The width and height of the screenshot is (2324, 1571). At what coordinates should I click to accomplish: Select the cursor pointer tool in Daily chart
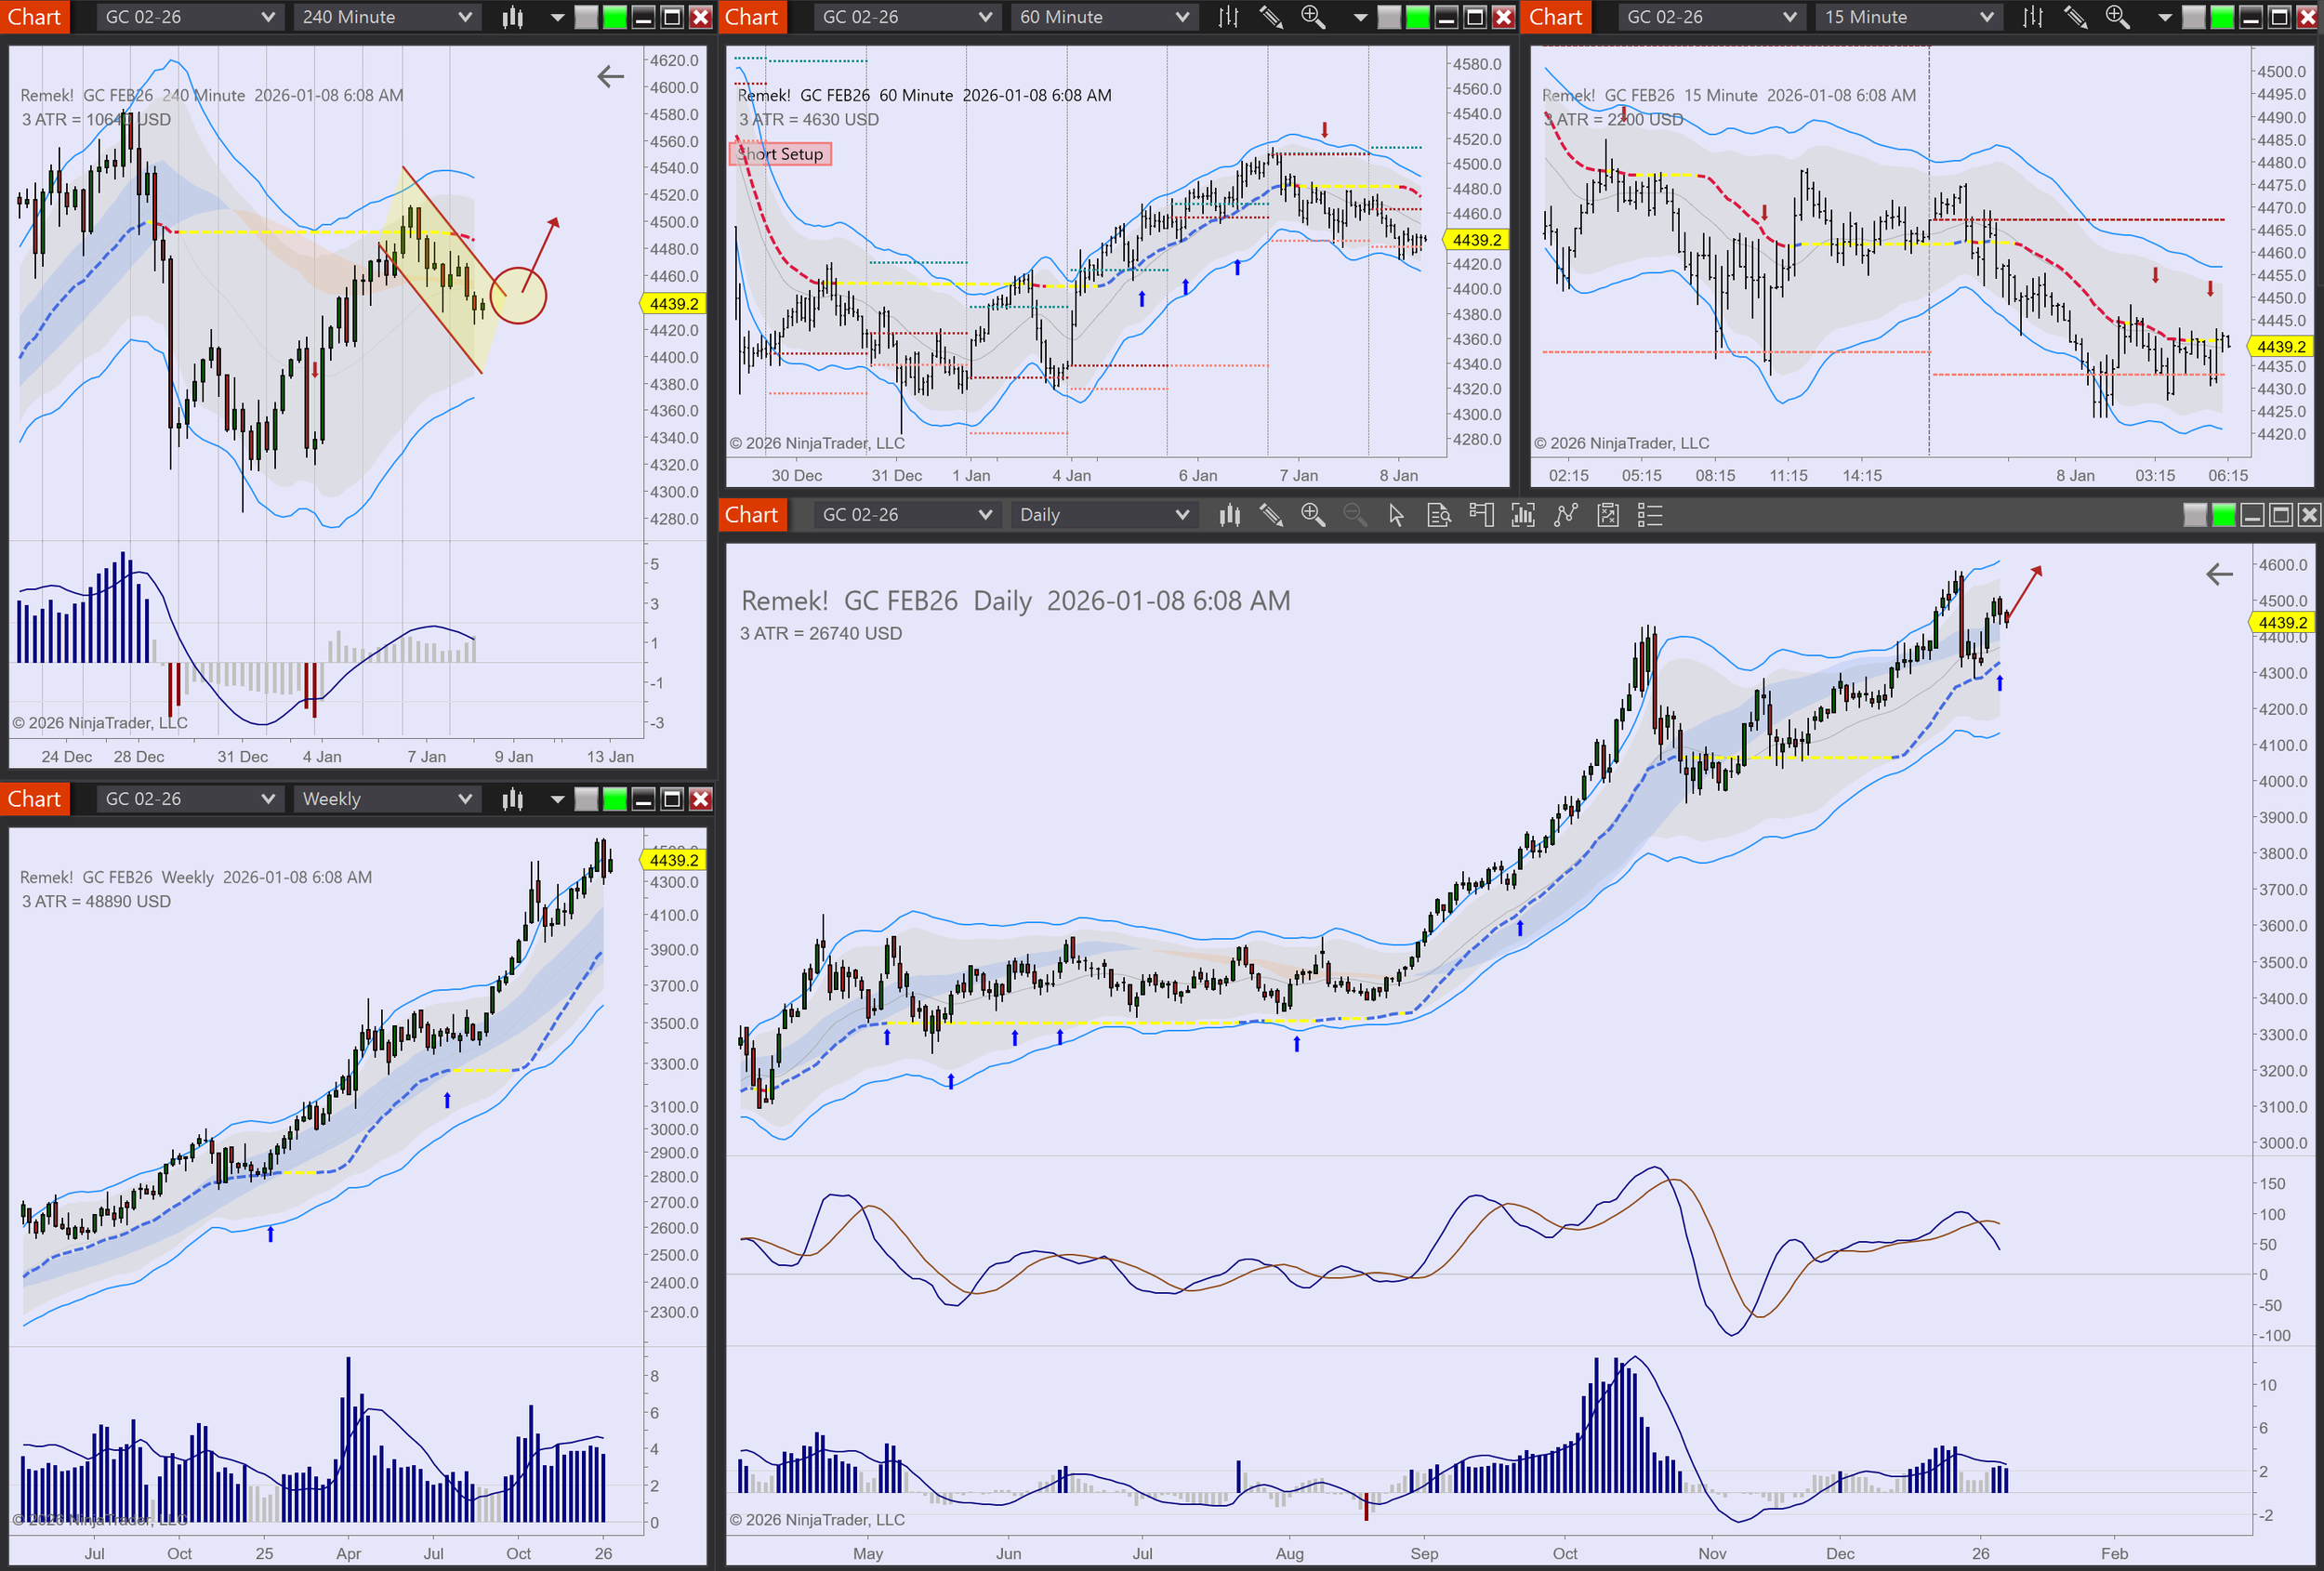[1397, 515]
